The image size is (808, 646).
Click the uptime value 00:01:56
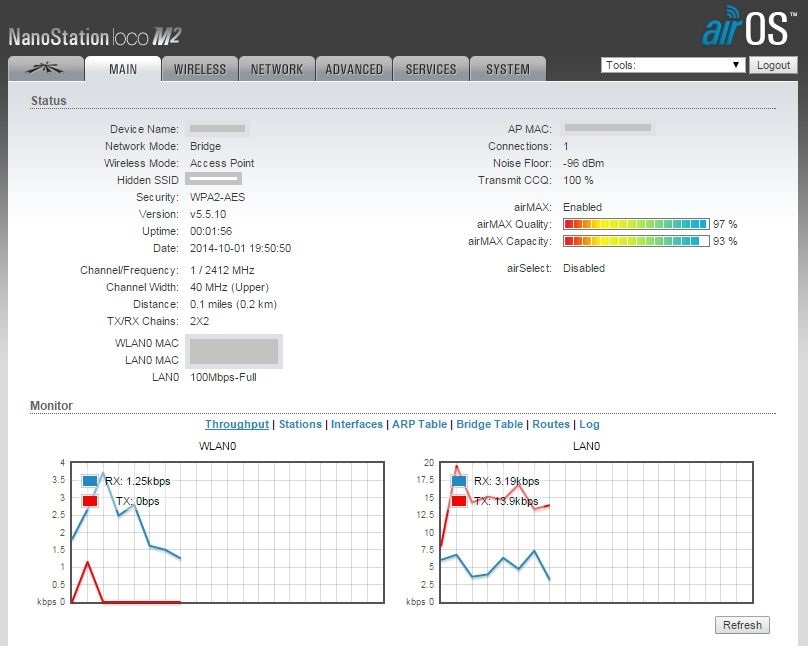[x=211, y=231]
